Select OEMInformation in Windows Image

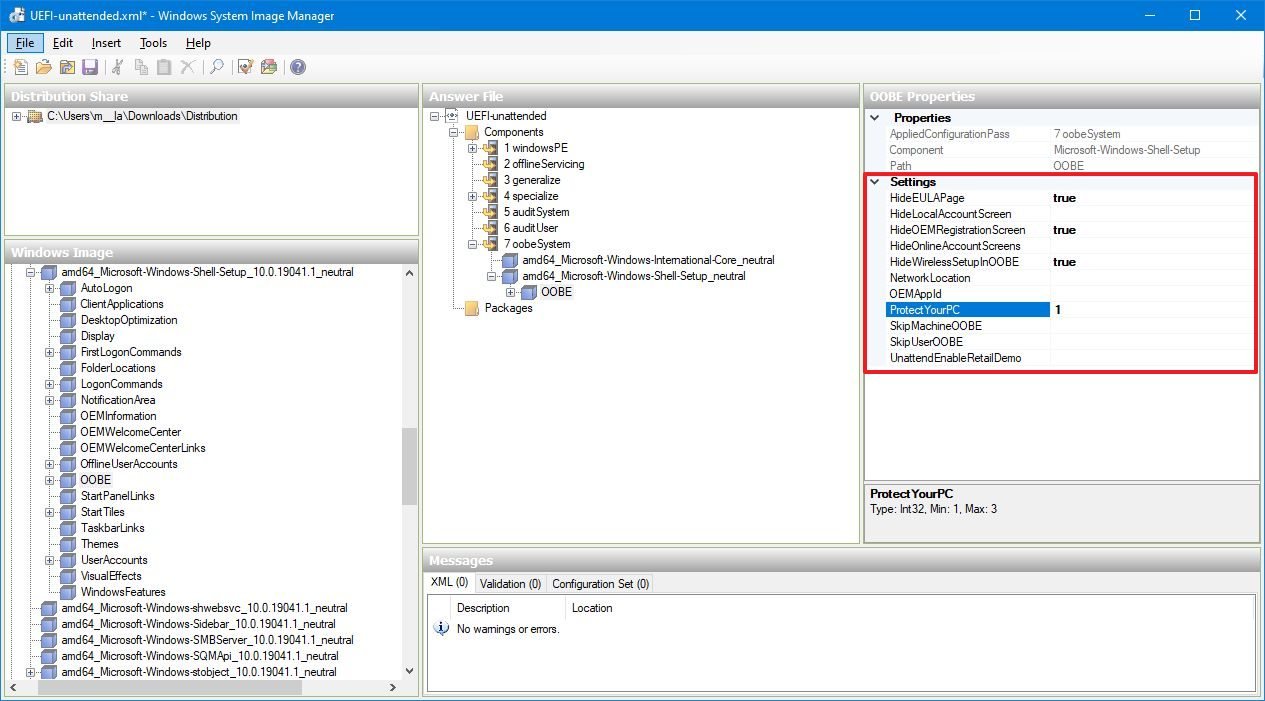click(118, 416)
